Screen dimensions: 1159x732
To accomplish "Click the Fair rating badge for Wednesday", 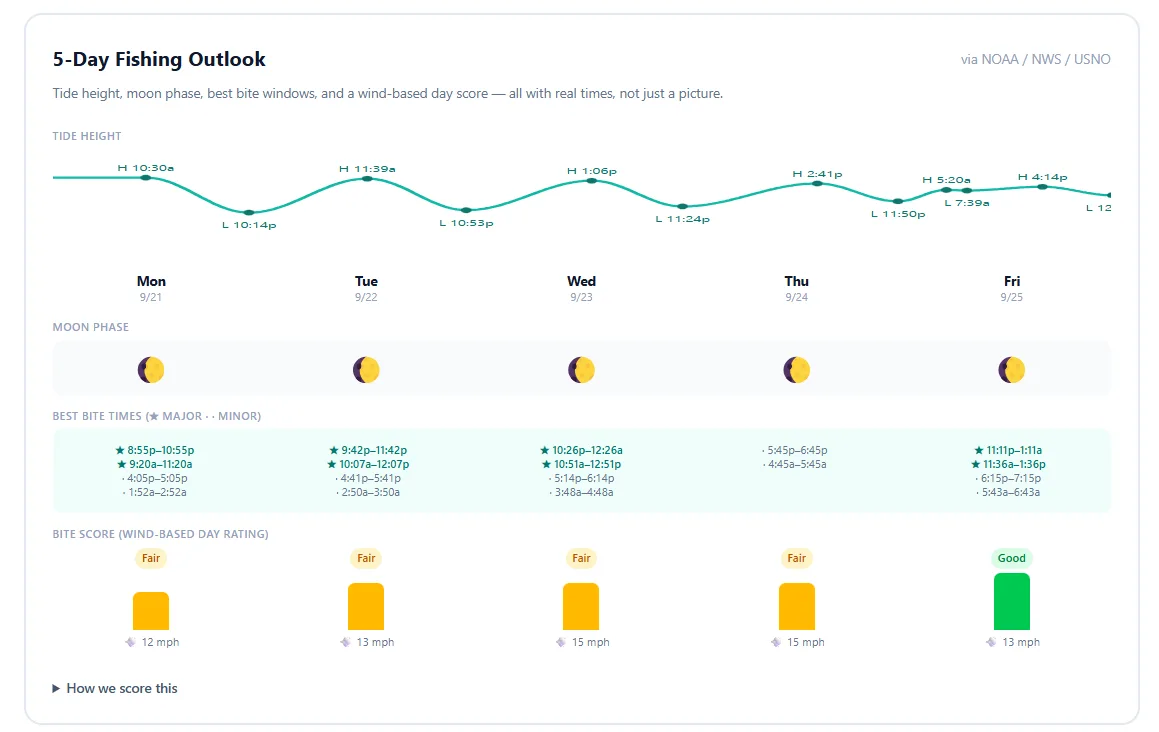I will [581, 558].
